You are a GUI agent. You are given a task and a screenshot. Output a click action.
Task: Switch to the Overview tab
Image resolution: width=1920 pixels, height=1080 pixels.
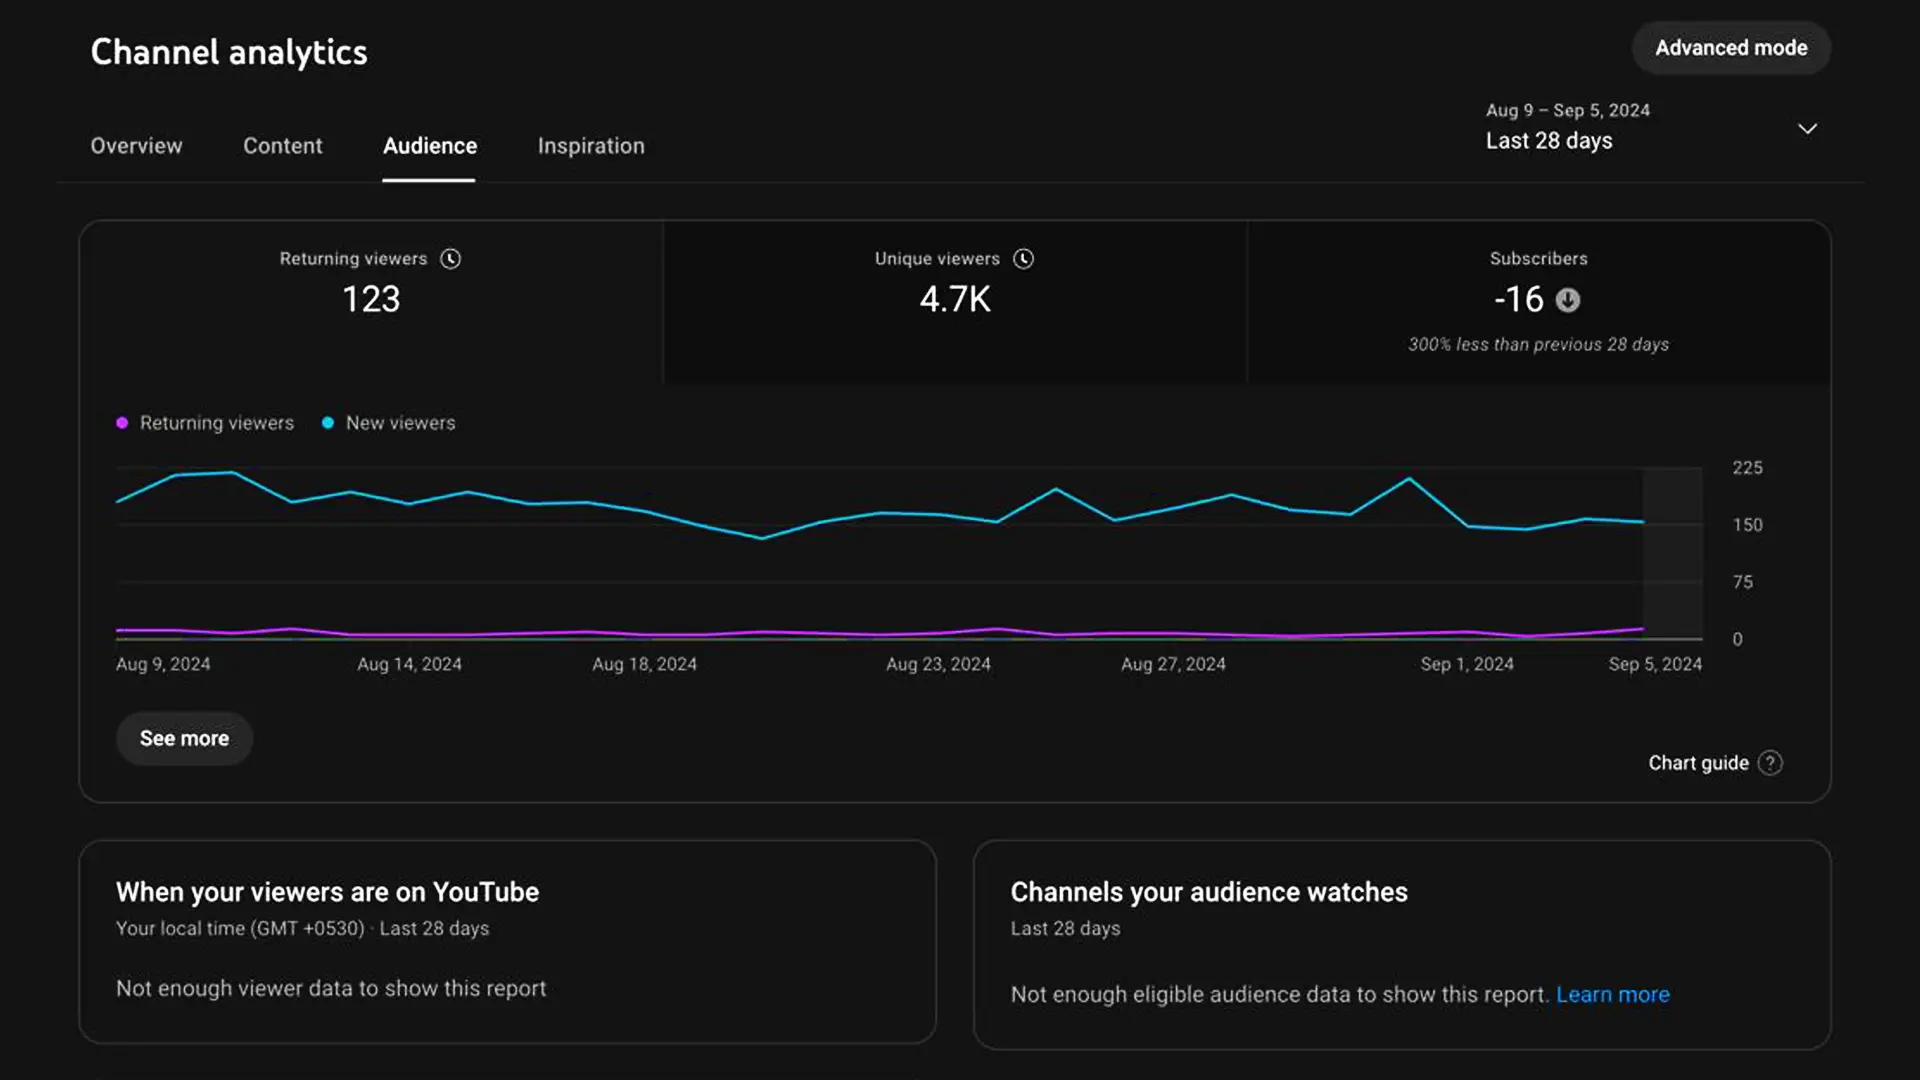(137, 146)
